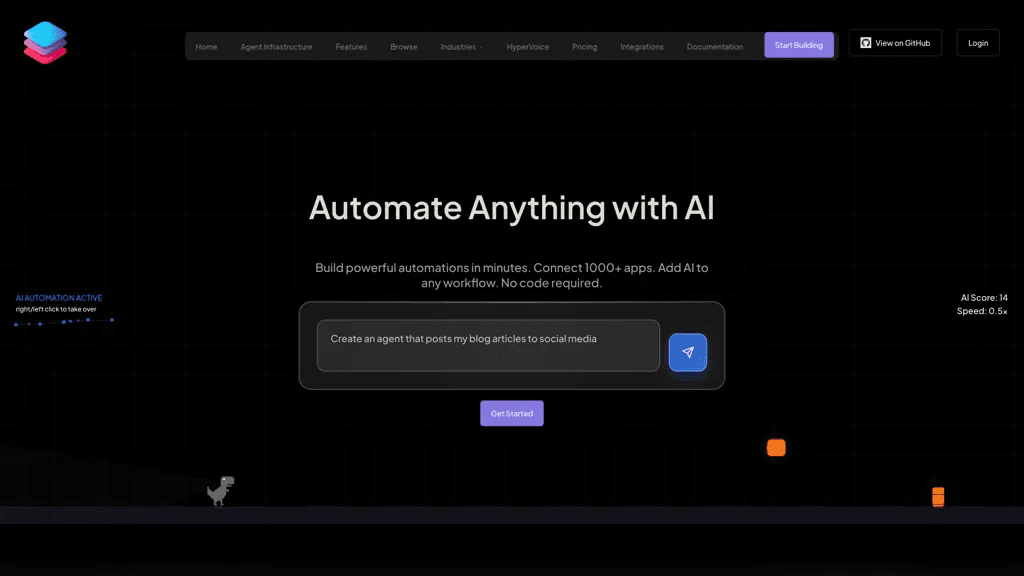1024x576 pixels.
Task: Select Browse in the navigation bar
Action: point(404,47)
